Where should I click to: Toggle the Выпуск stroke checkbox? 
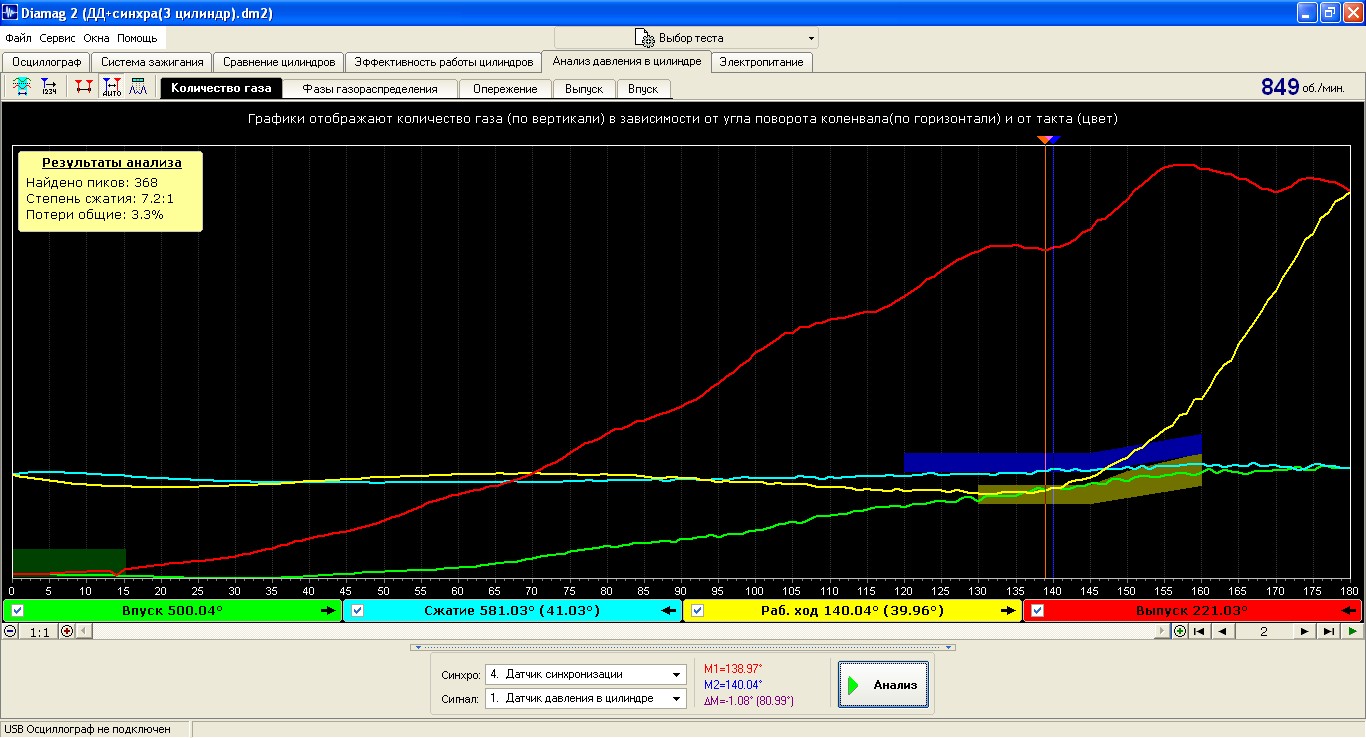point(1038,611)
